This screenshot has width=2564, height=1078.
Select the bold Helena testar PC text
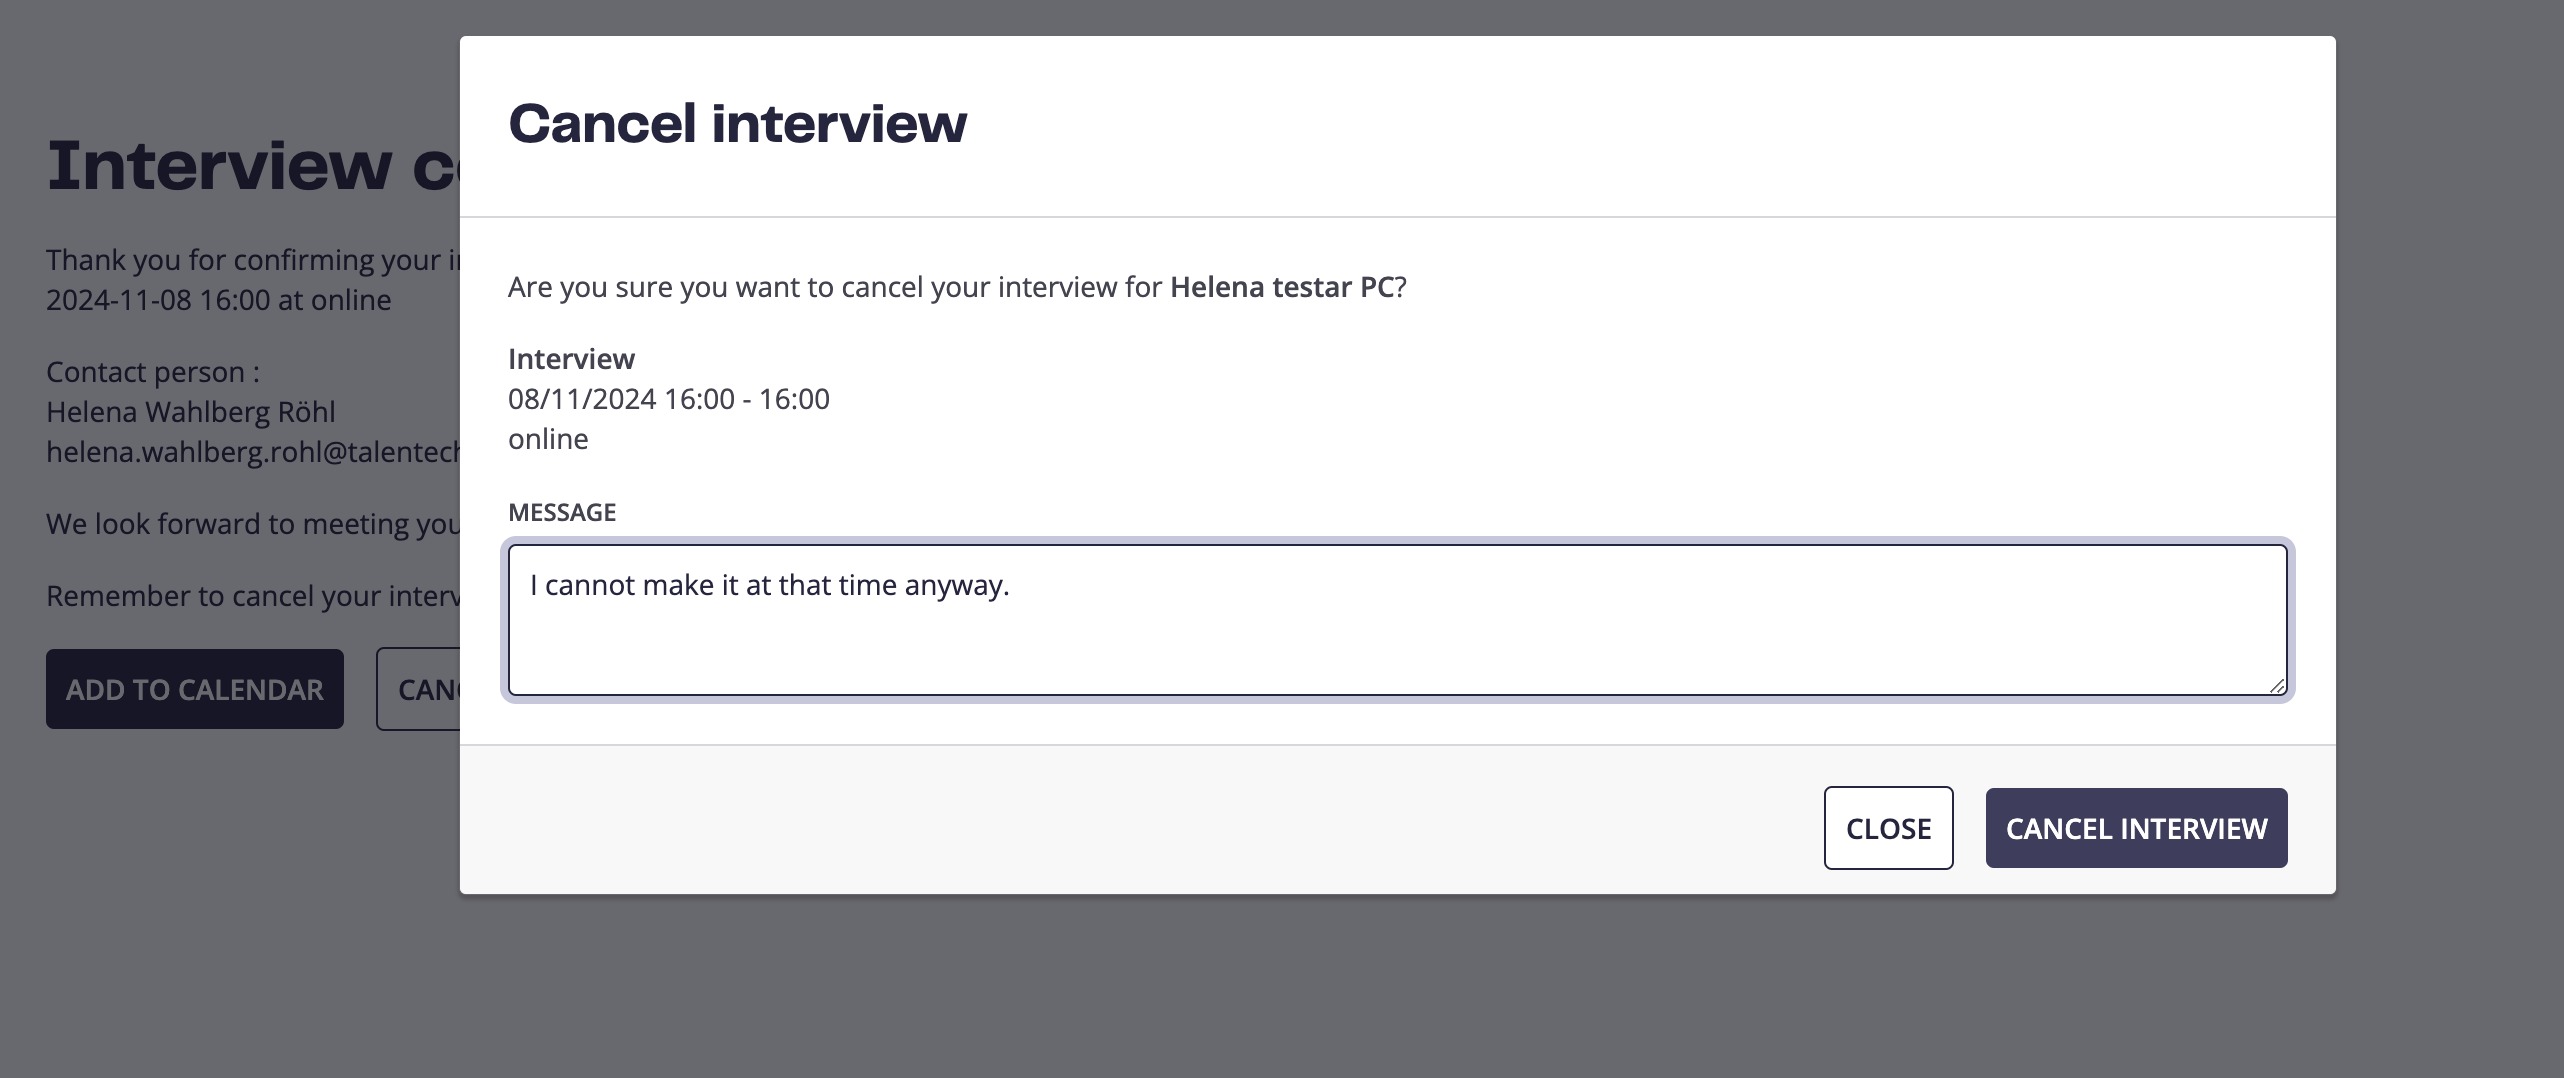[x=1282, y=287]
